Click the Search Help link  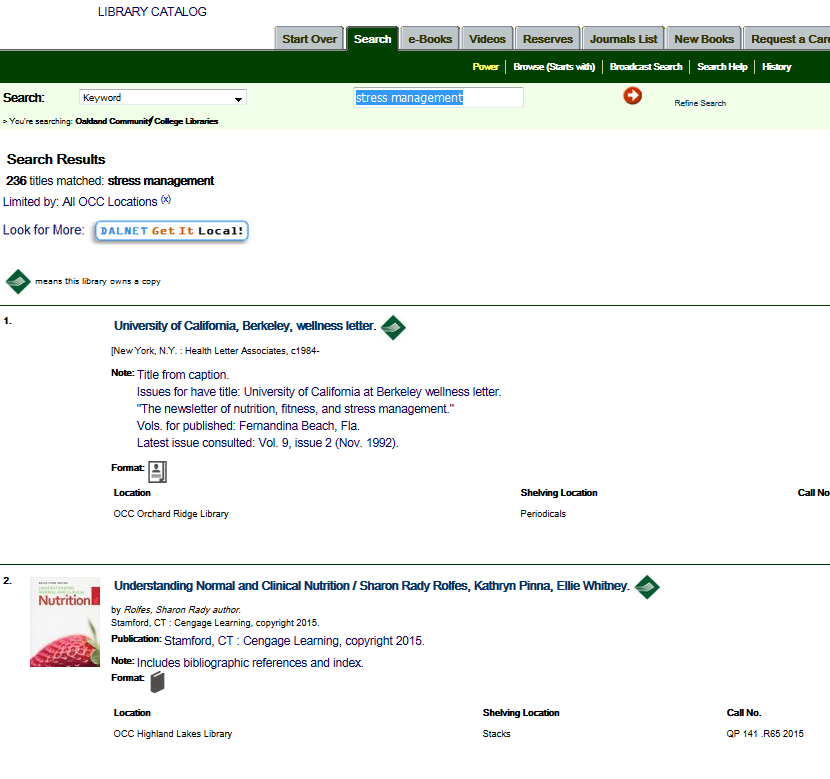pos(721,66)
